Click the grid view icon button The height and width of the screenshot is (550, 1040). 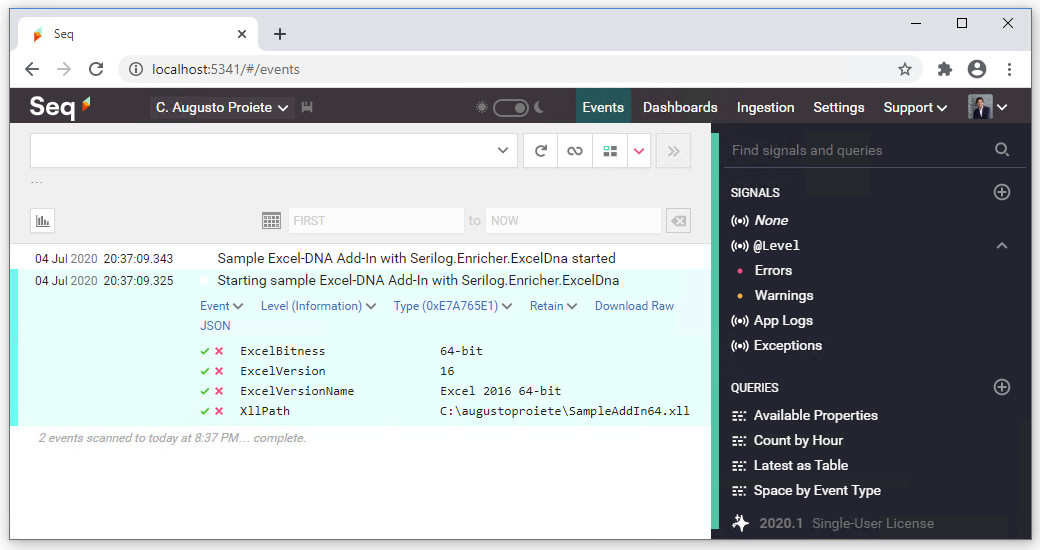(x=610, y=151)
